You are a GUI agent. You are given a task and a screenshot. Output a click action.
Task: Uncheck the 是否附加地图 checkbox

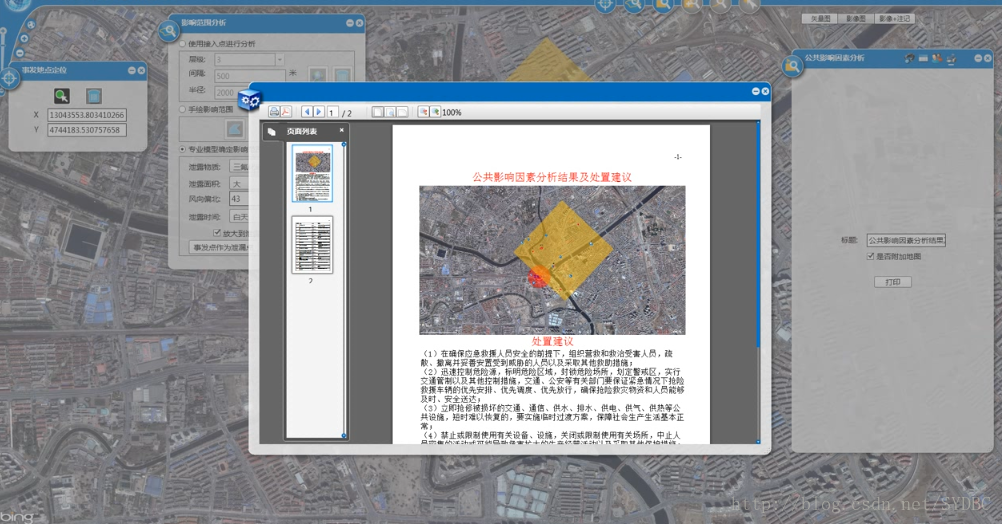click(x=871, y=257)
